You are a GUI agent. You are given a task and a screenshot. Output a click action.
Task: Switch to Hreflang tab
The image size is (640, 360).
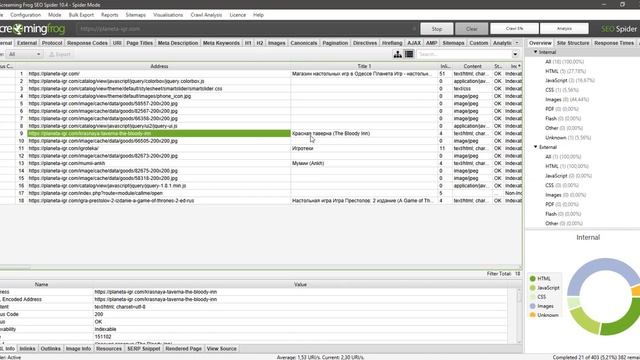(x=392, y=43)
